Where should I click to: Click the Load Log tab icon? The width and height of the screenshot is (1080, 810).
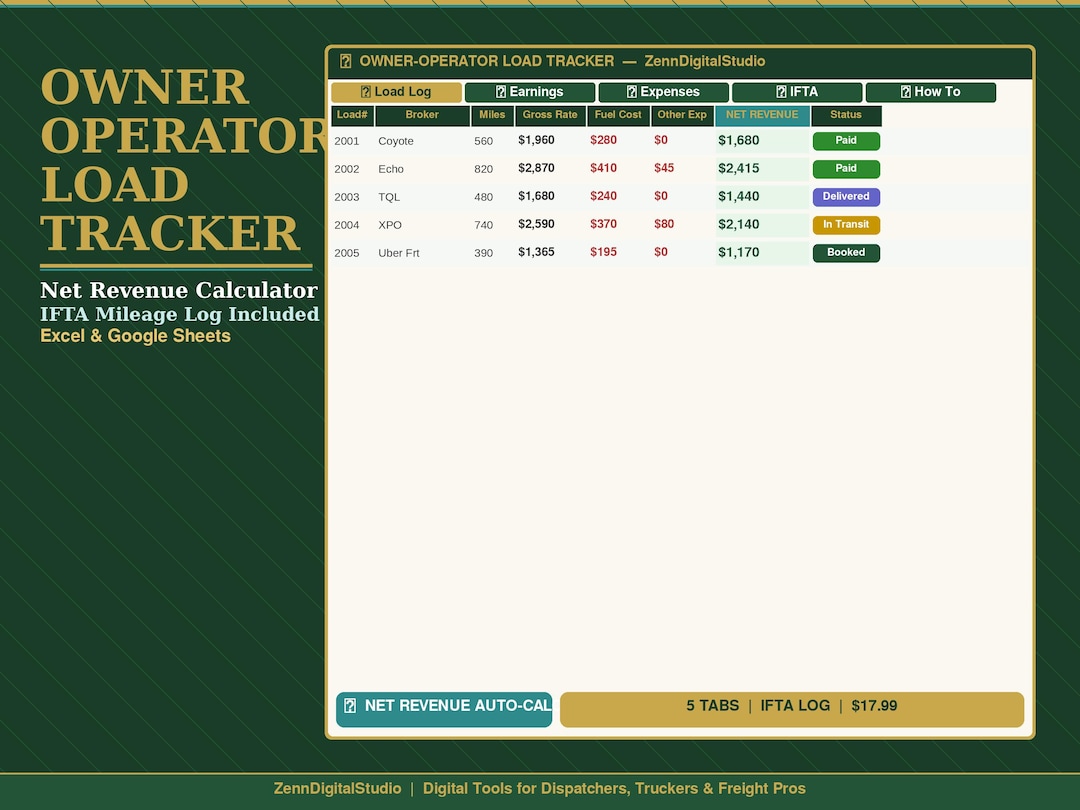coord(366,92)
